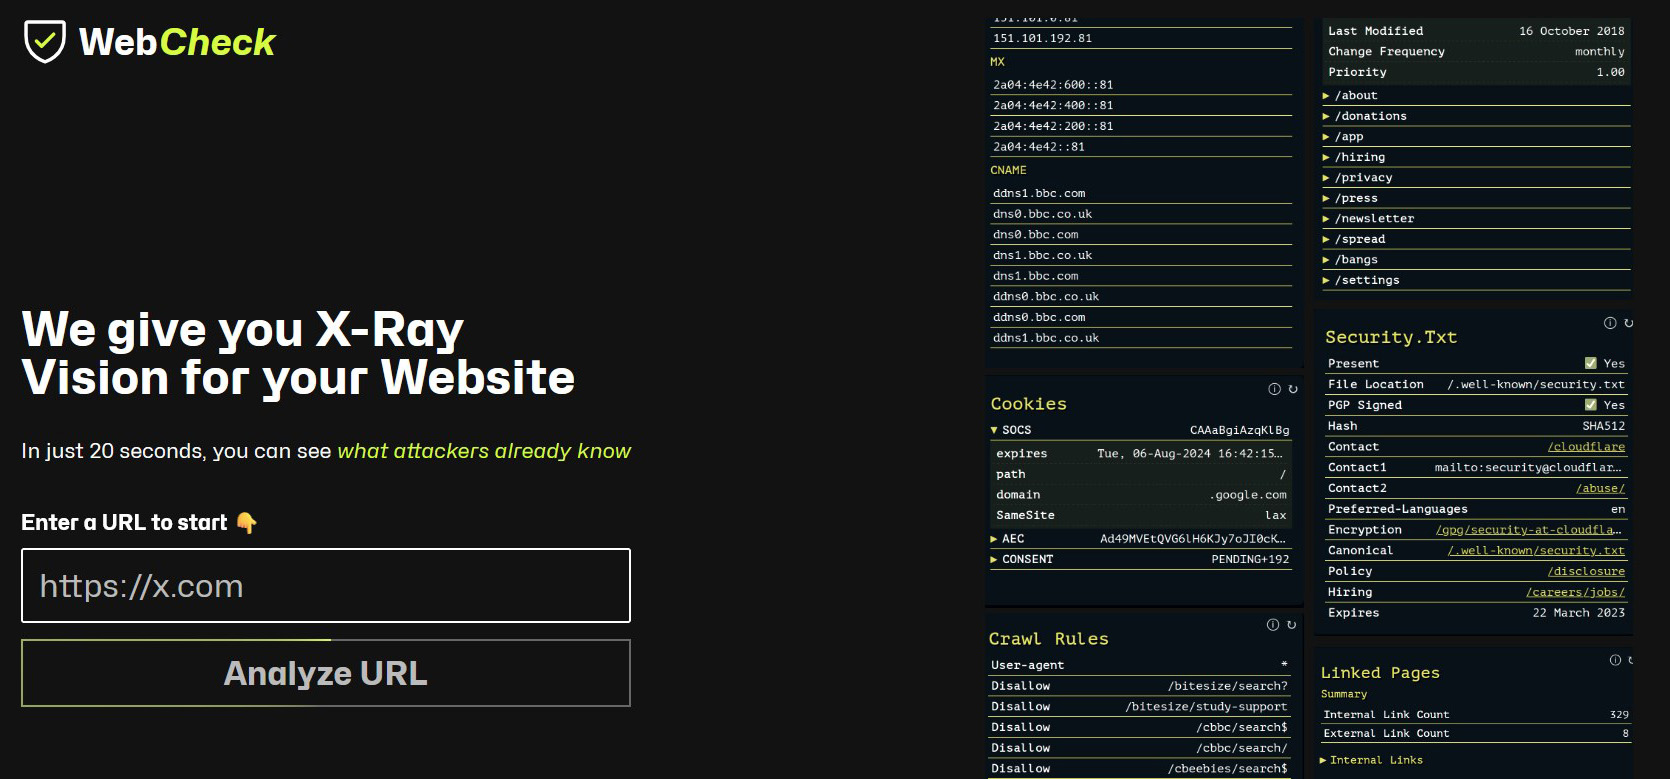Open the /abuse/ Contact2 link
The image size is (1670, 779).
click(1600, 488)
